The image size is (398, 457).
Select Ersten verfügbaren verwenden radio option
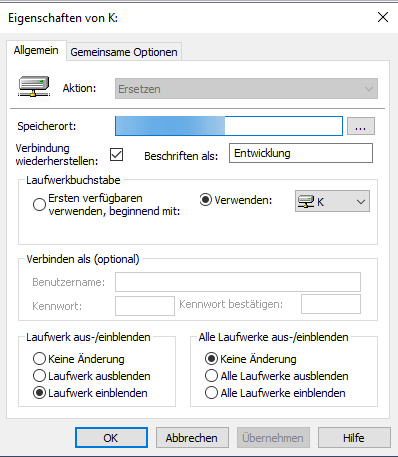coord(39,204)
